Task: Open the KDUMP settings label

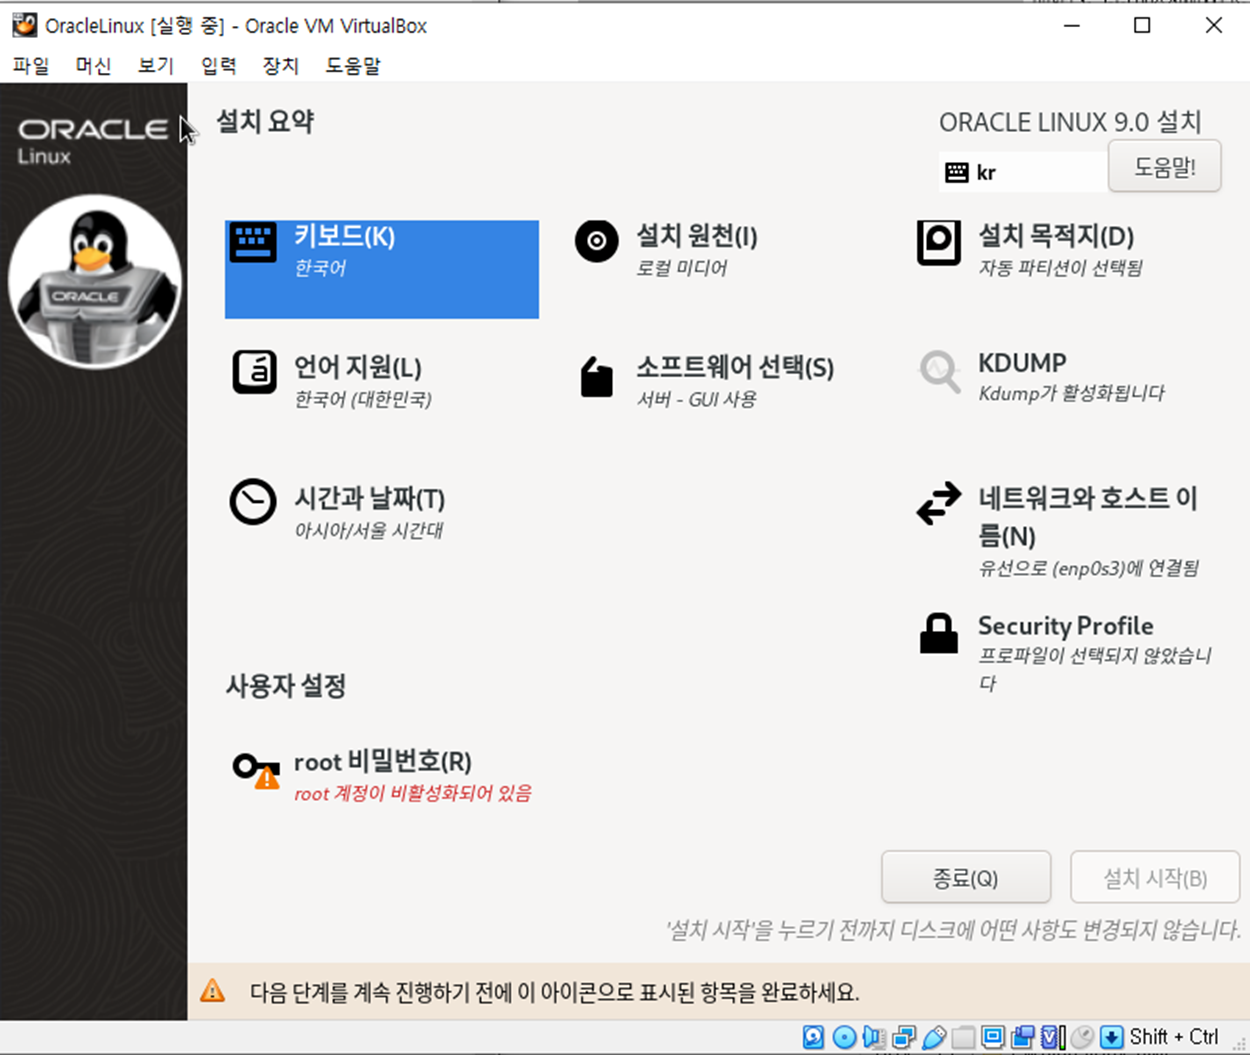Action: point(1022,362)
